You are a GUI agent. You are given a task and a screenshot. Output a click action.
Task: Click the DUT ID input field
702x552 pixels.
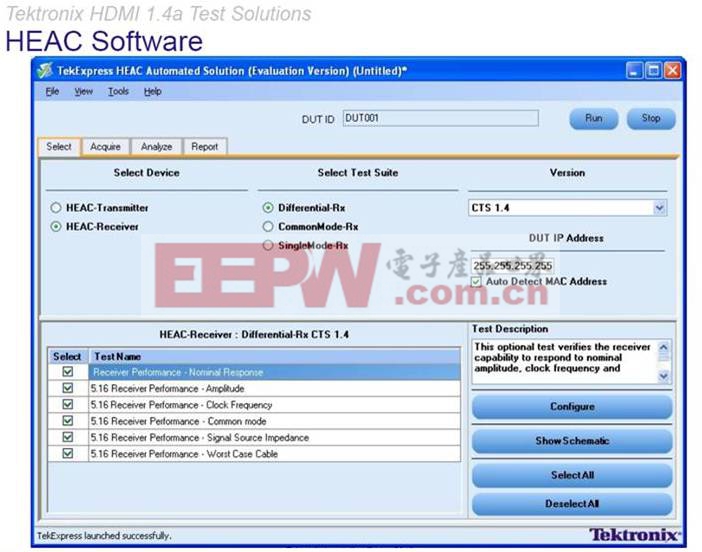pos(441,118)
